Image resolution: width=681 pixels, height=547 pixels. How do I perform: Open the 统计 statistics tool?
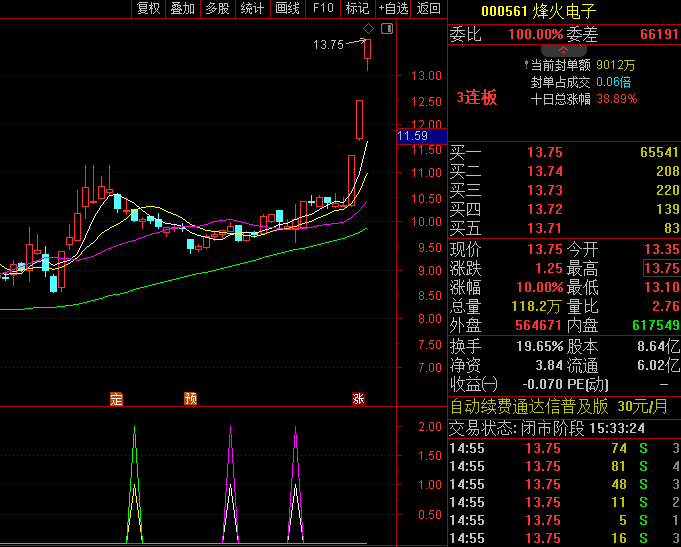point(252,9)
